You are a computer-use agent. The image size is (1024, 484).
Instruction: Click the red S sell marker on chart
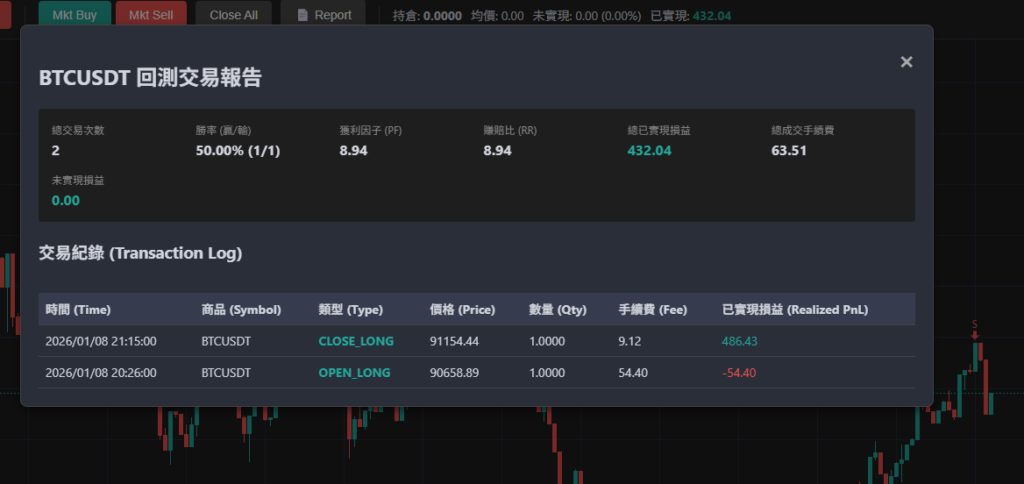(975, 326)
